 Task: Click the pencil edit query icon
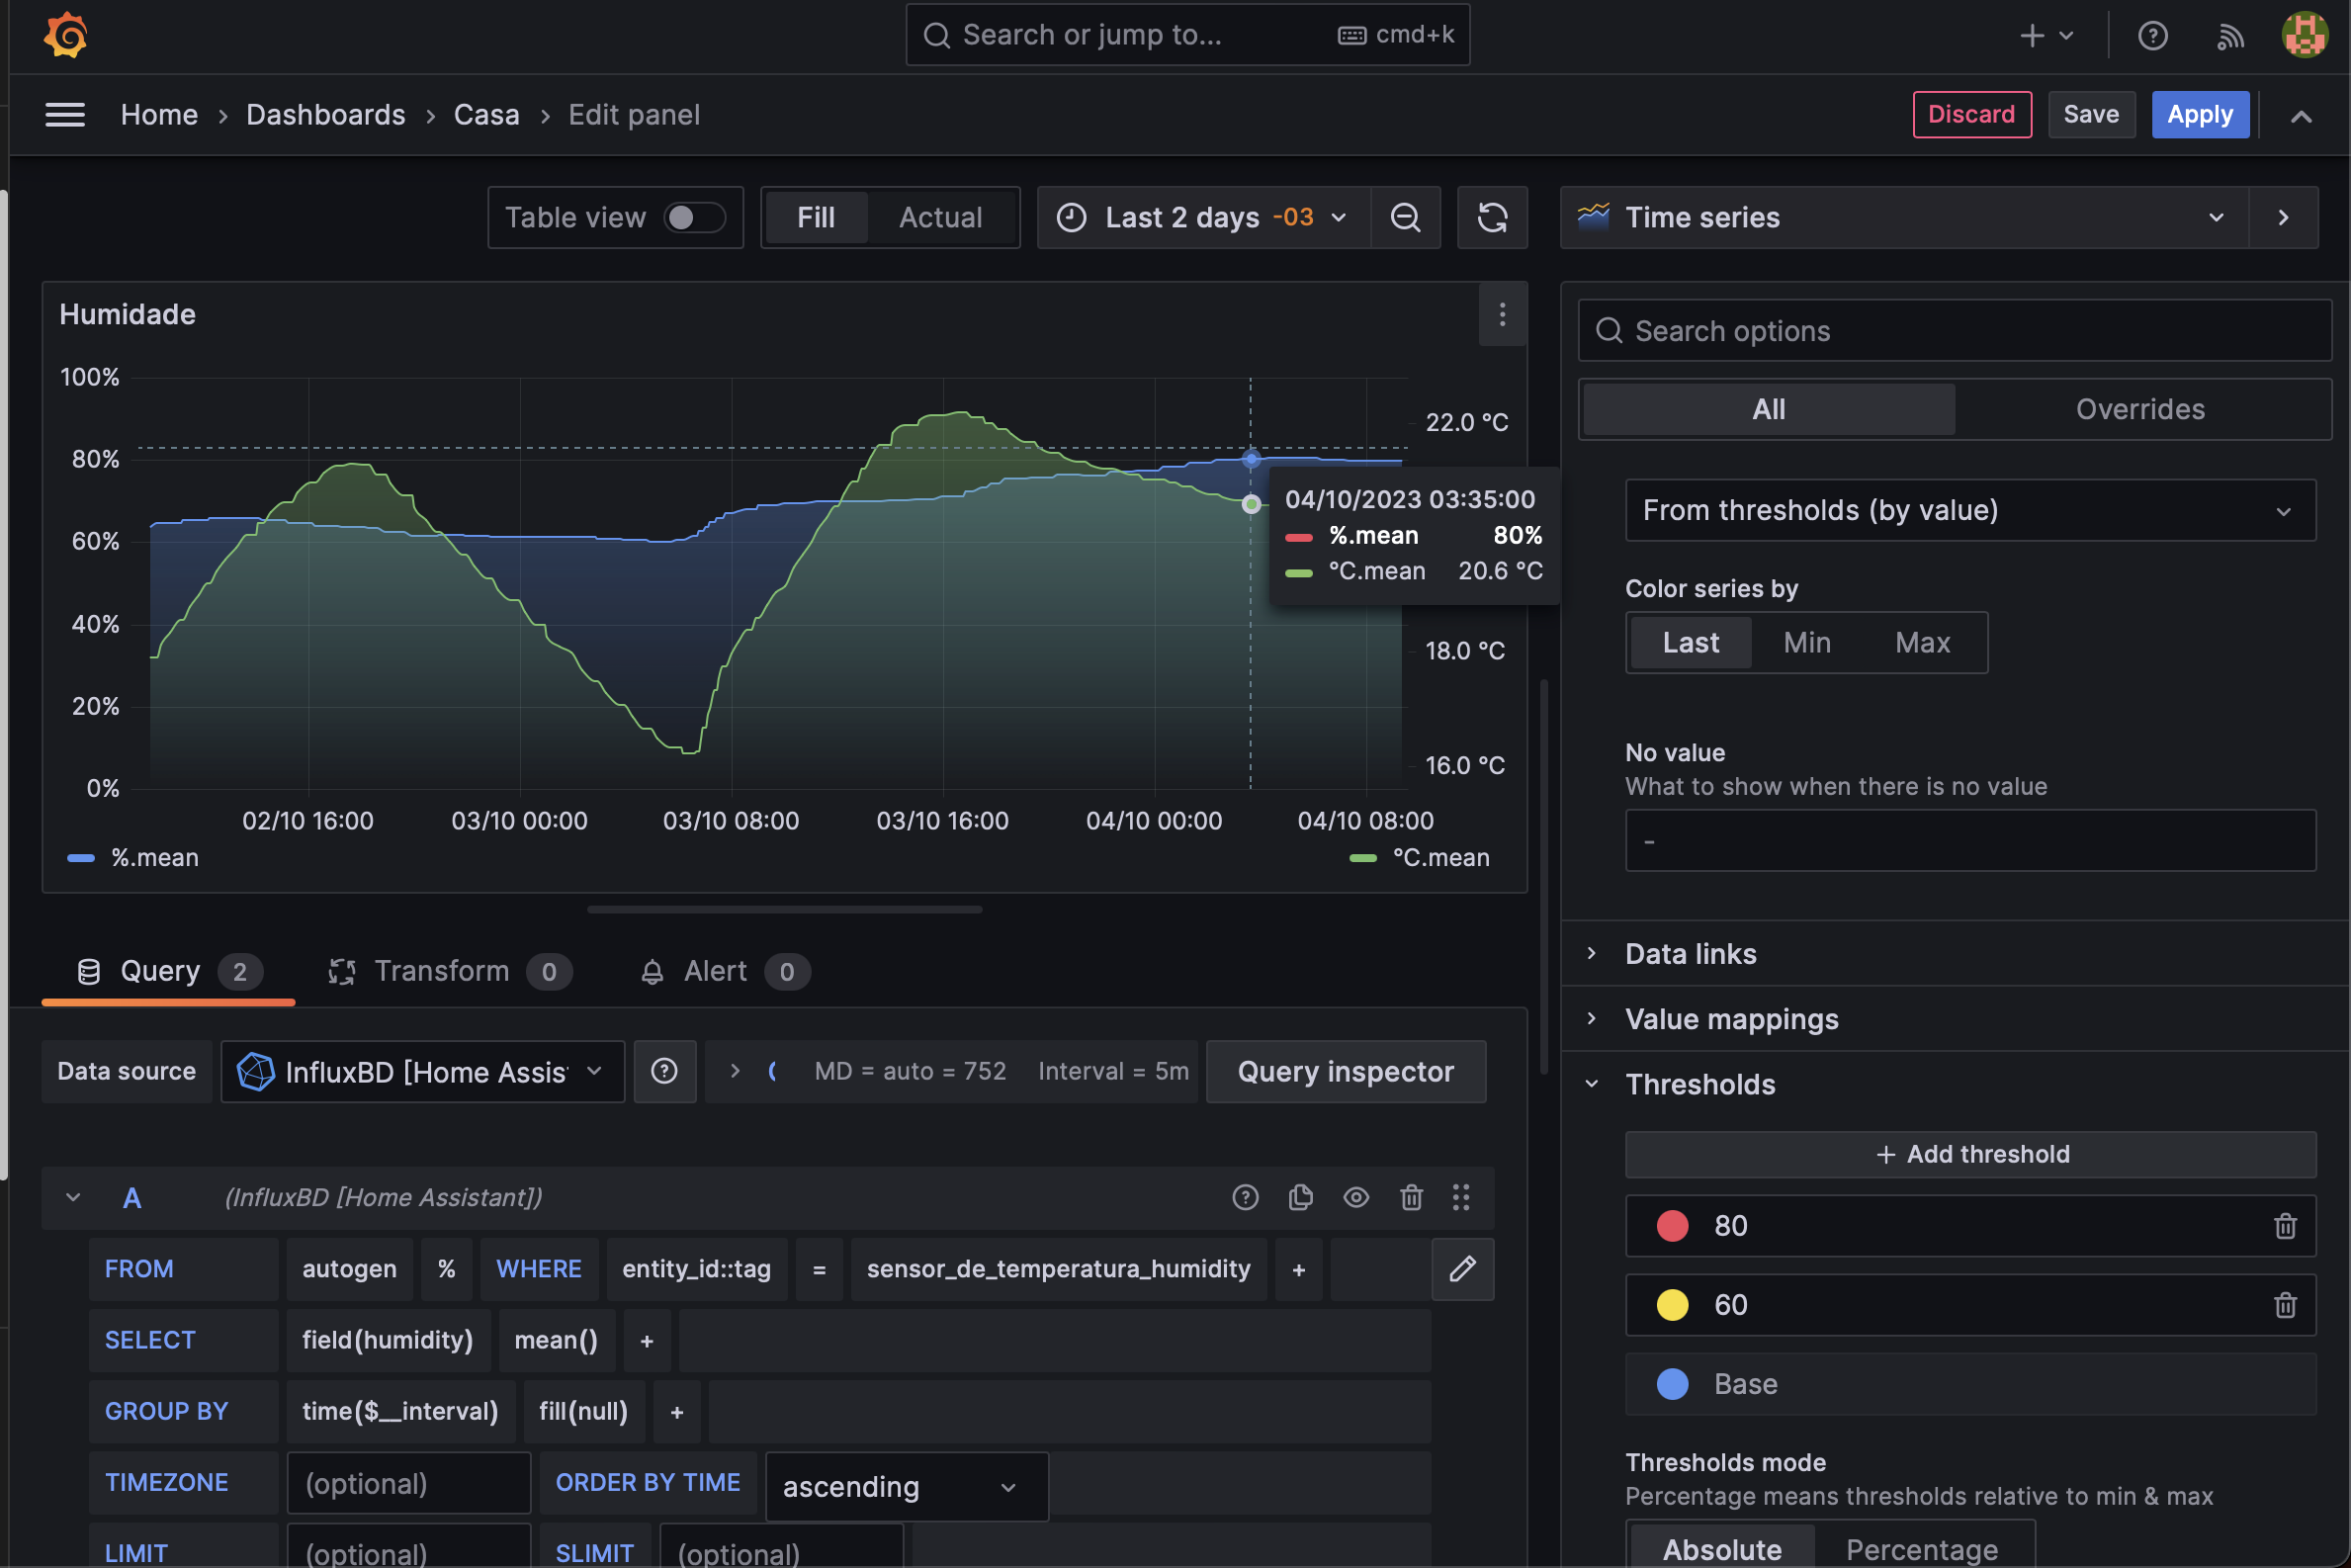pos(1462,1269)
